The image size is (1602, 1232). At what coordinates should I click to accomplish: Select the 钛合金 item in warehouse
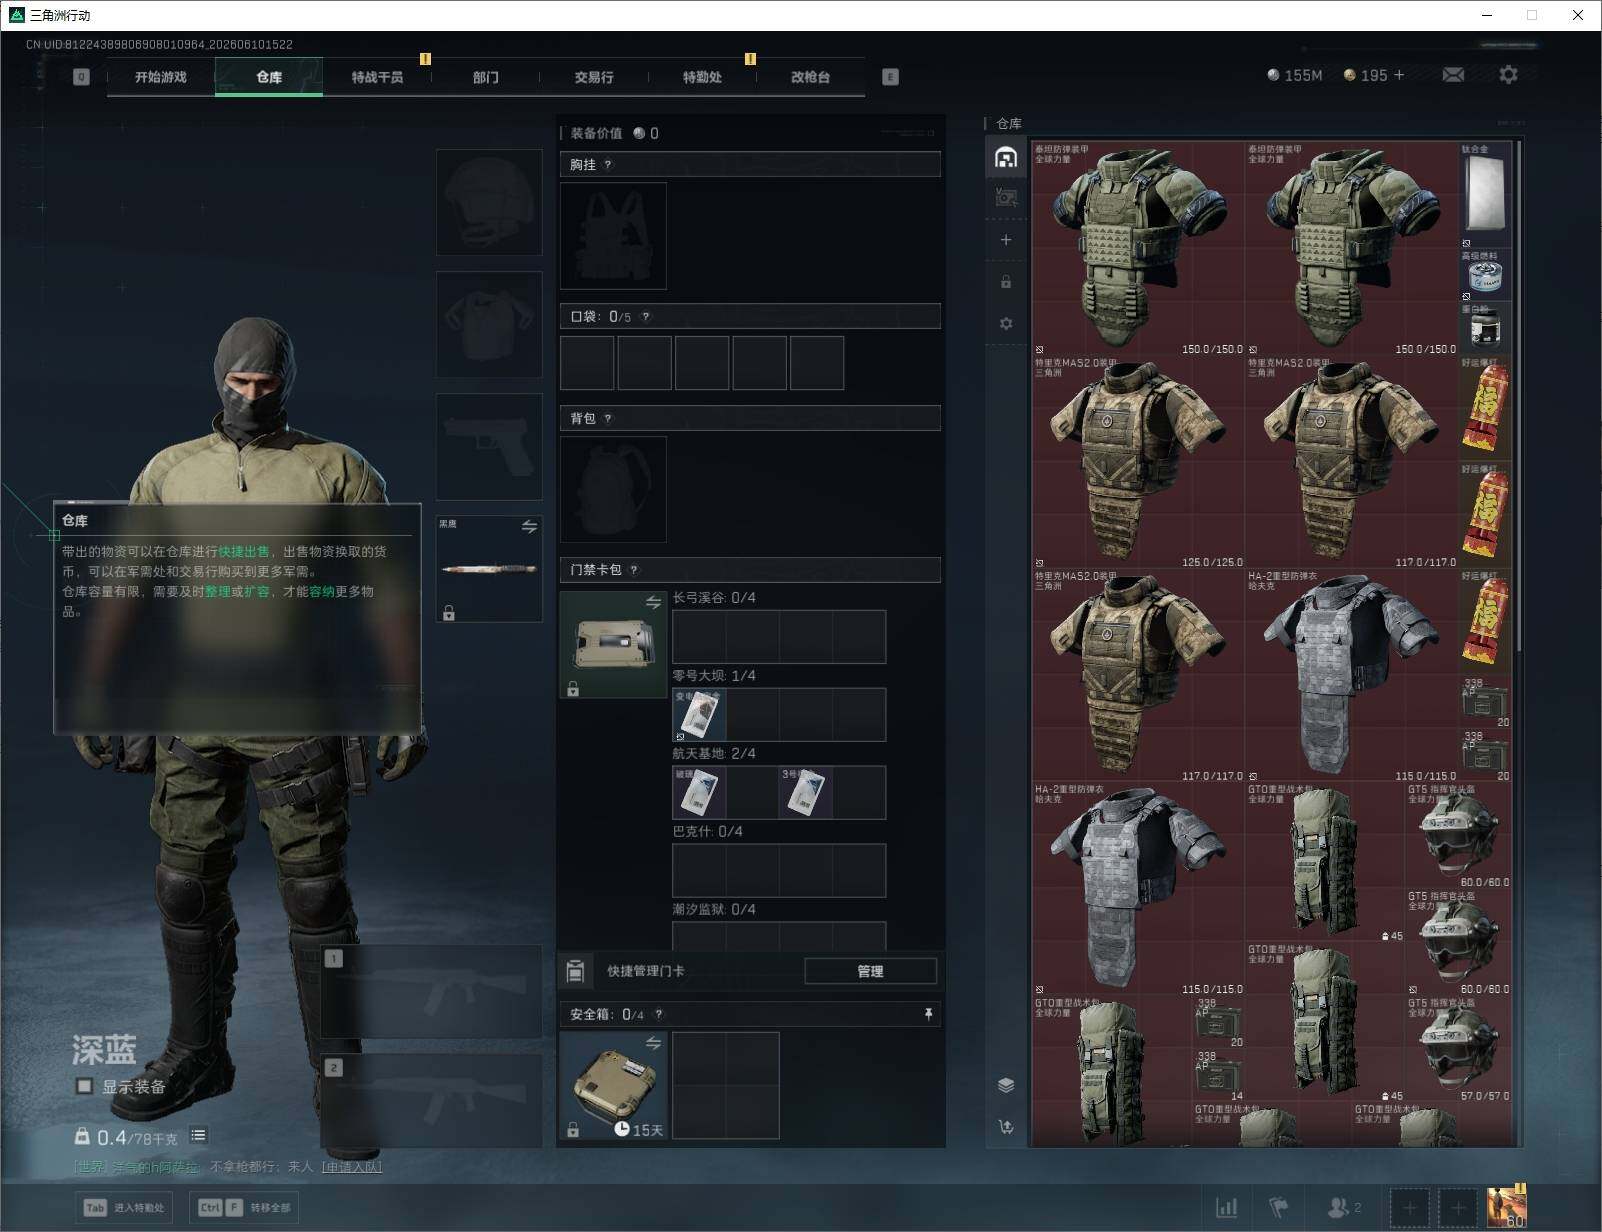(1485, 194)
